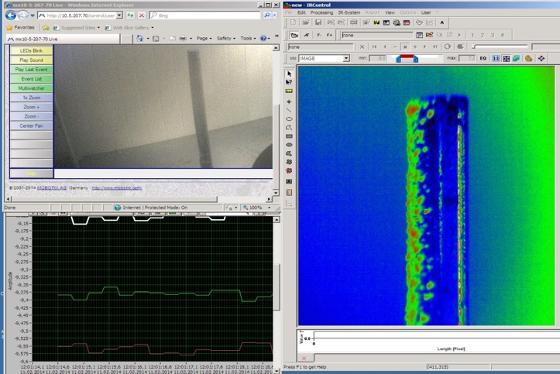Select the arrow pointer tool
The height and width of the screenshot is (374, 560).
289,74
